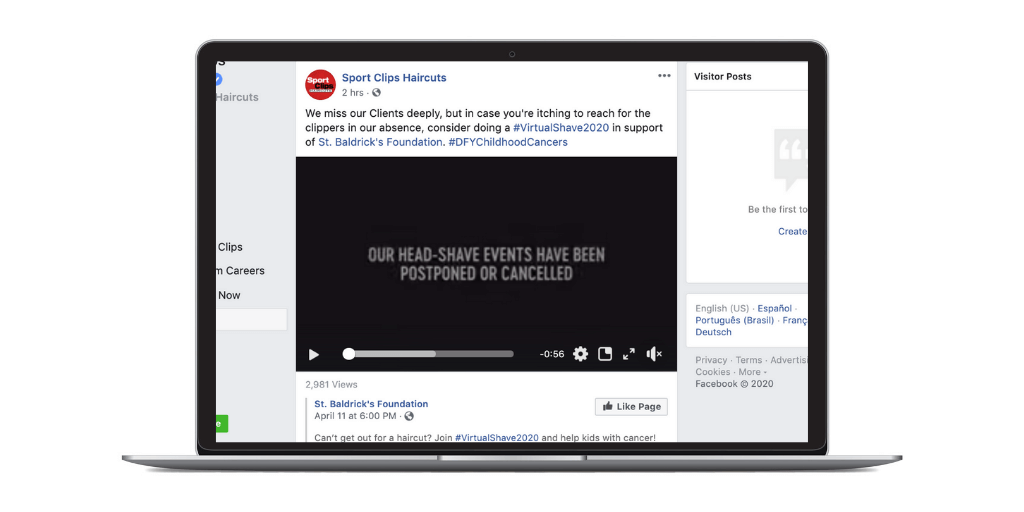The image size is (1024, 512).
Task: Switch language to Português (Brasil)
Action: point(735,320)
